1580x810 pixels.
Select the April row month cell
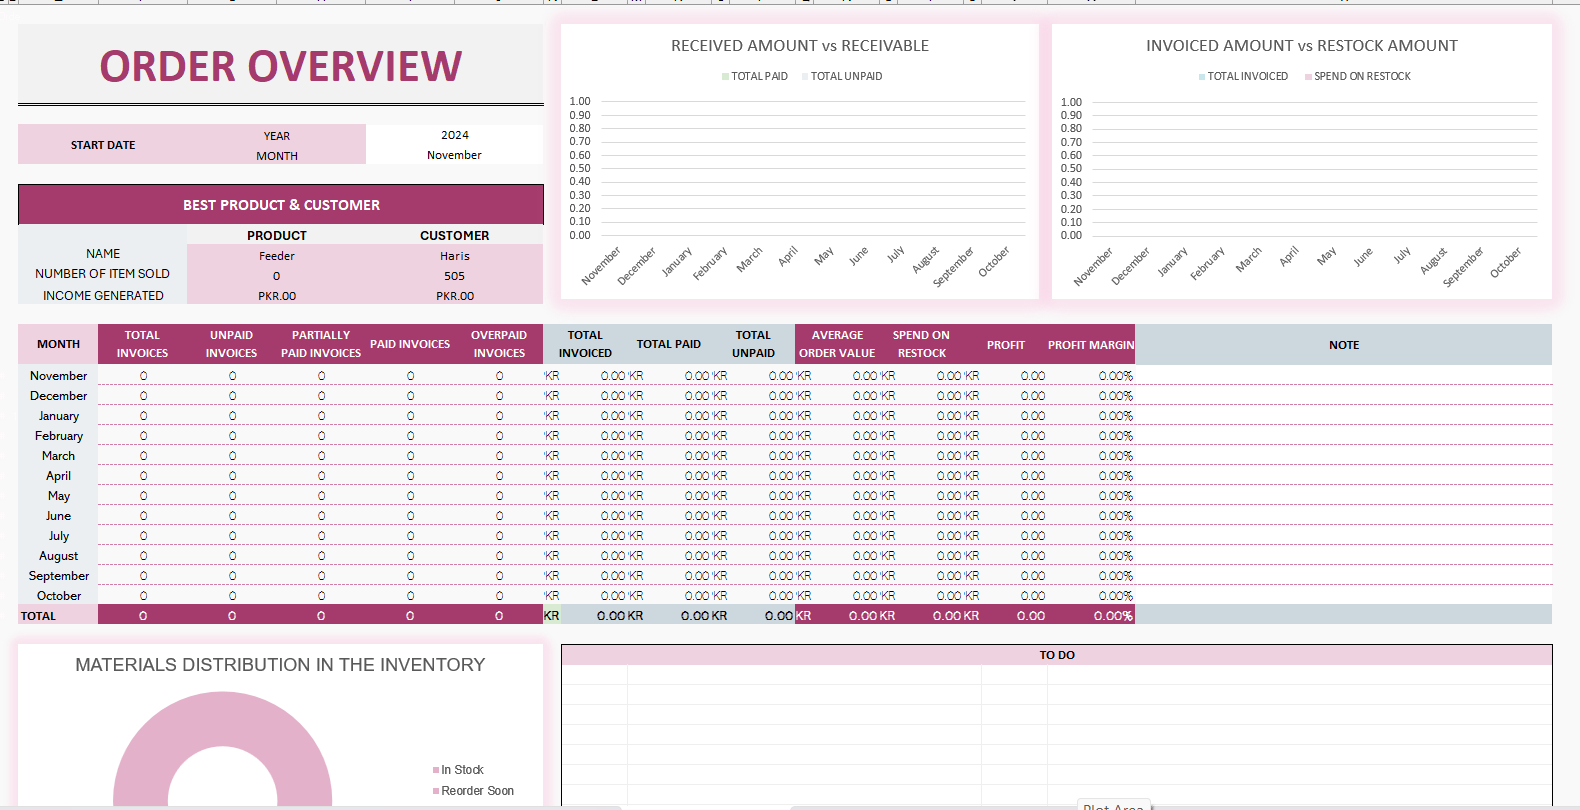tap(58, 476)
